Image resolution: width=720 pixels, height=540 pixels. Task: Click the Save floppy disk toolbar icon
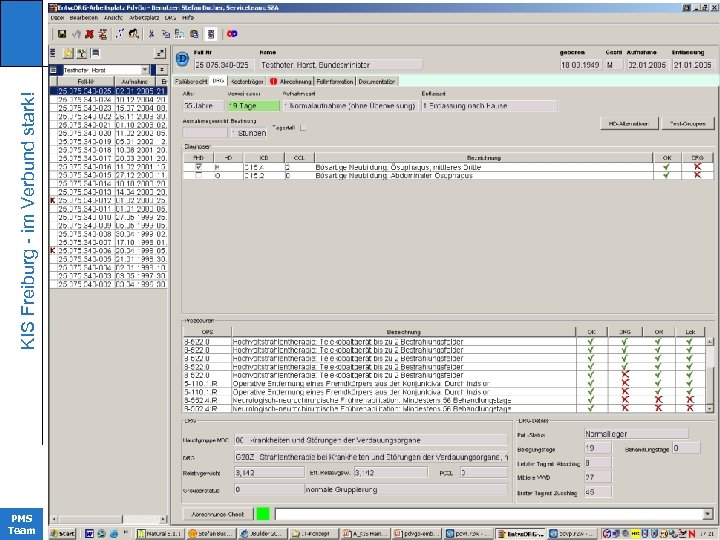tap(62, 32)
